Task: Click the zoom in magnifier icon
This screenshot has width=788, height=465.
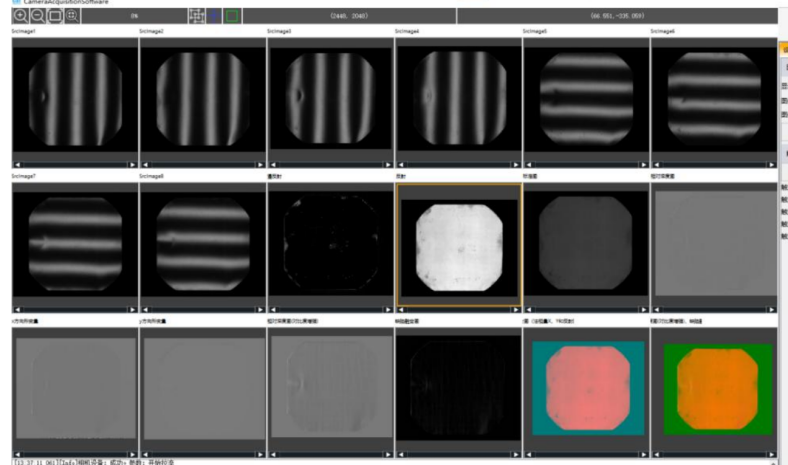Action: click(x=20, y=17)
